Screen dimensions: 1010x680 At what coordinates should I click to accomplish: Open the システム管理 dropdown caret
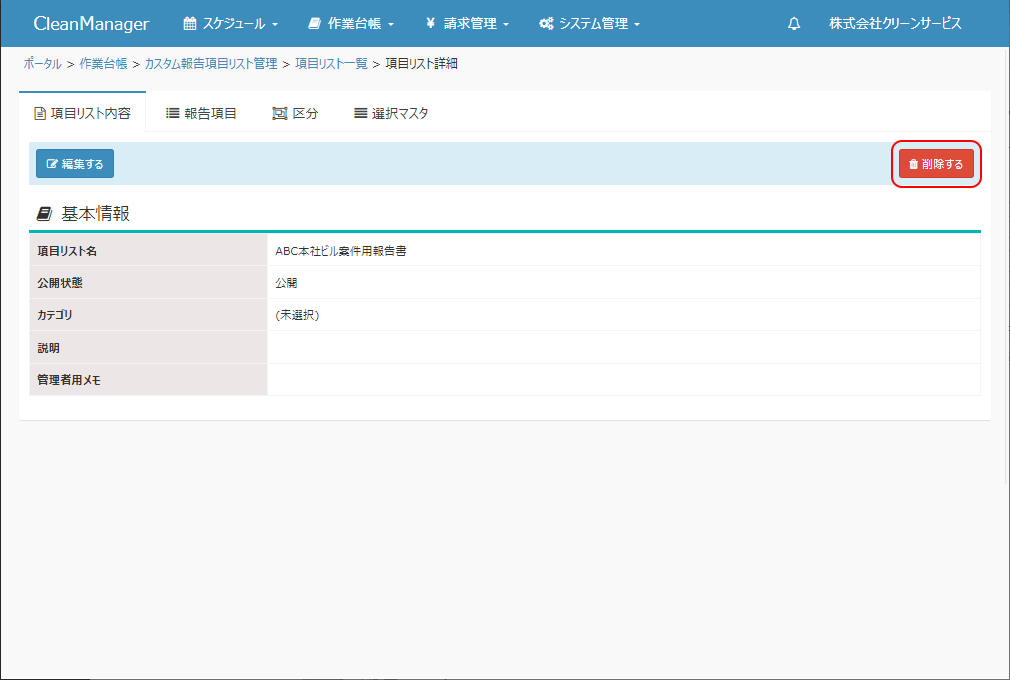click(x=637, y=25)
